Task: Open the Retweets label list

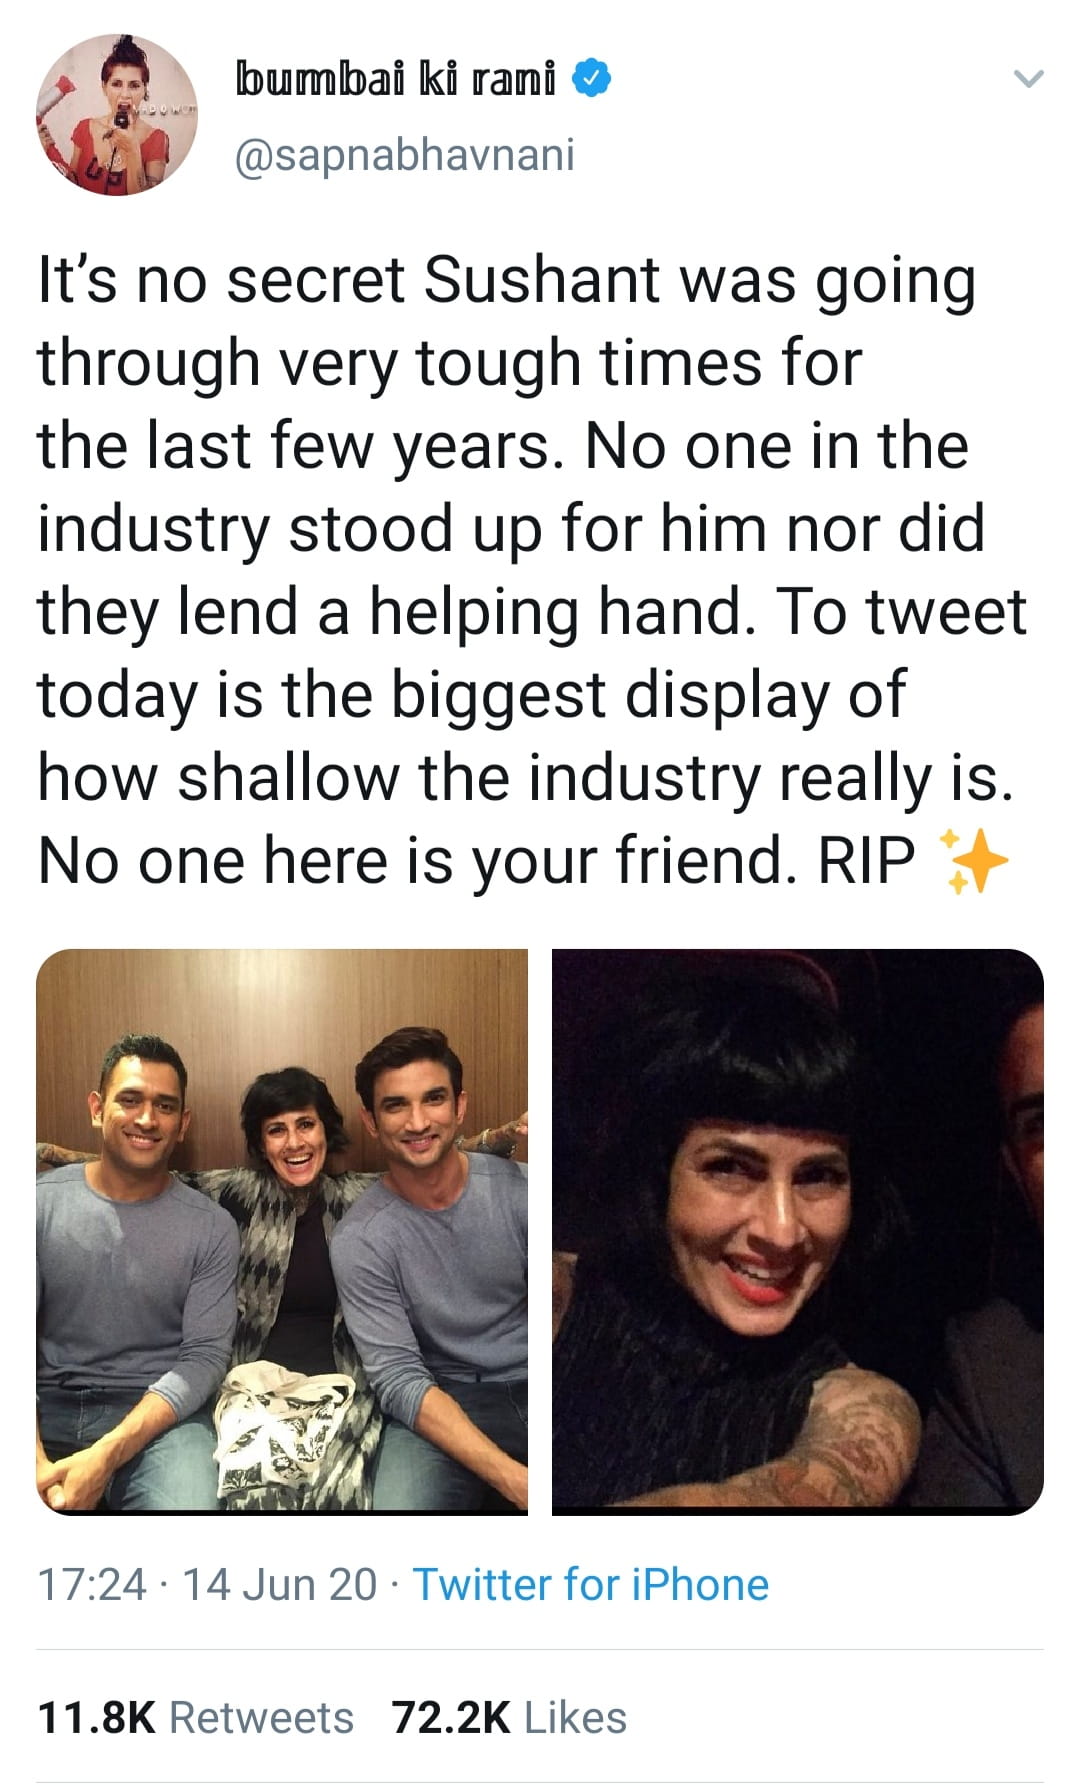Action: pos(261,1718)
